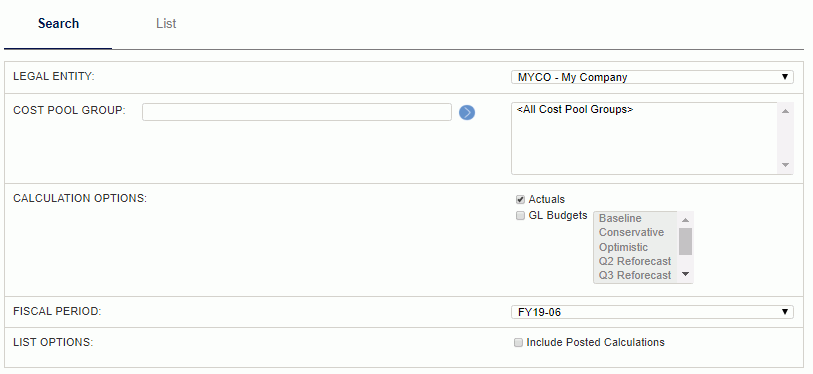
Task: Pick the Q2 Reforecast budget
Action: (635, 261)
